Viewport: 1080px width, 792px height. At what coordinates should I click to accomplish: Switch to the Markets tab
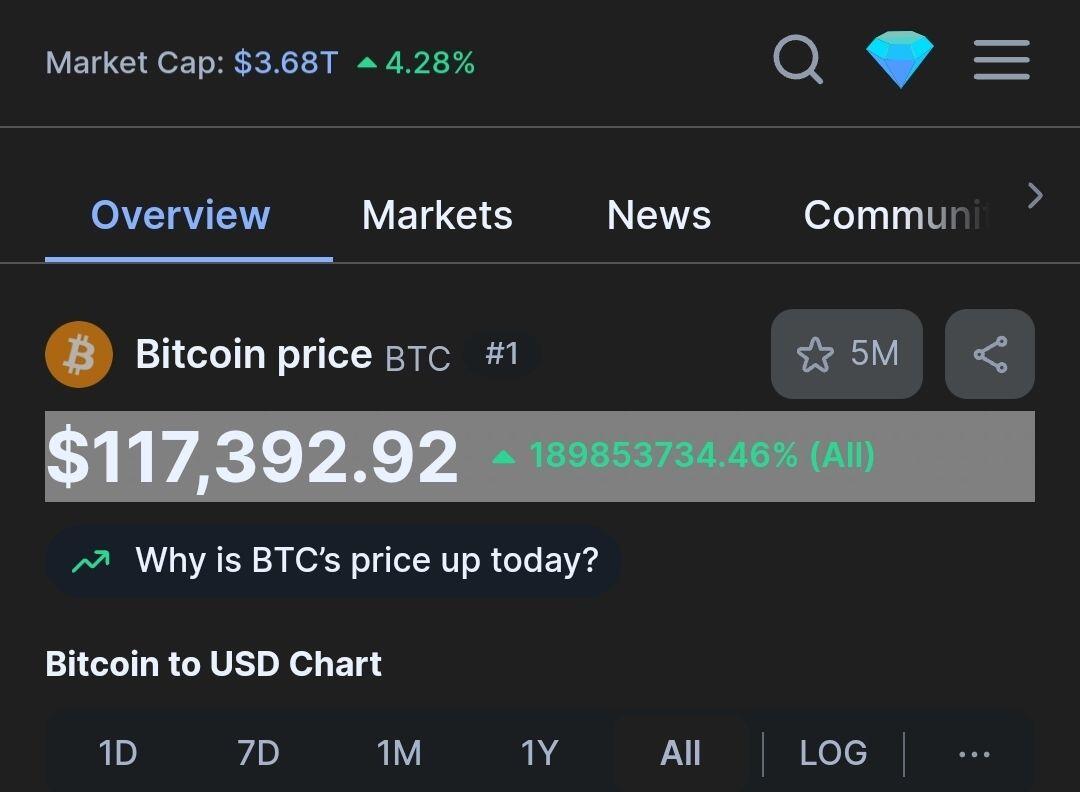coord(437,215)
